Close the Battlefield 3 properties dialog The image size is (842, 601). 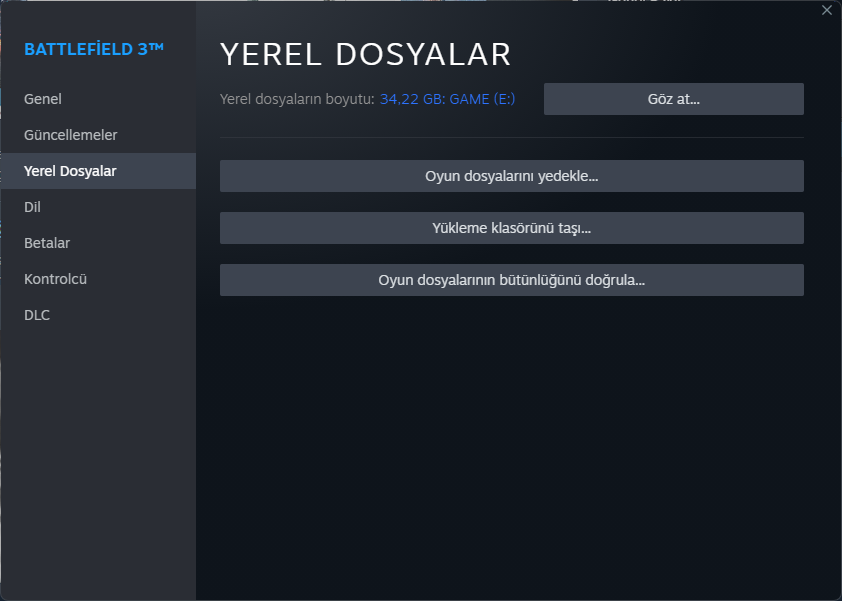(x=826, y=10)
